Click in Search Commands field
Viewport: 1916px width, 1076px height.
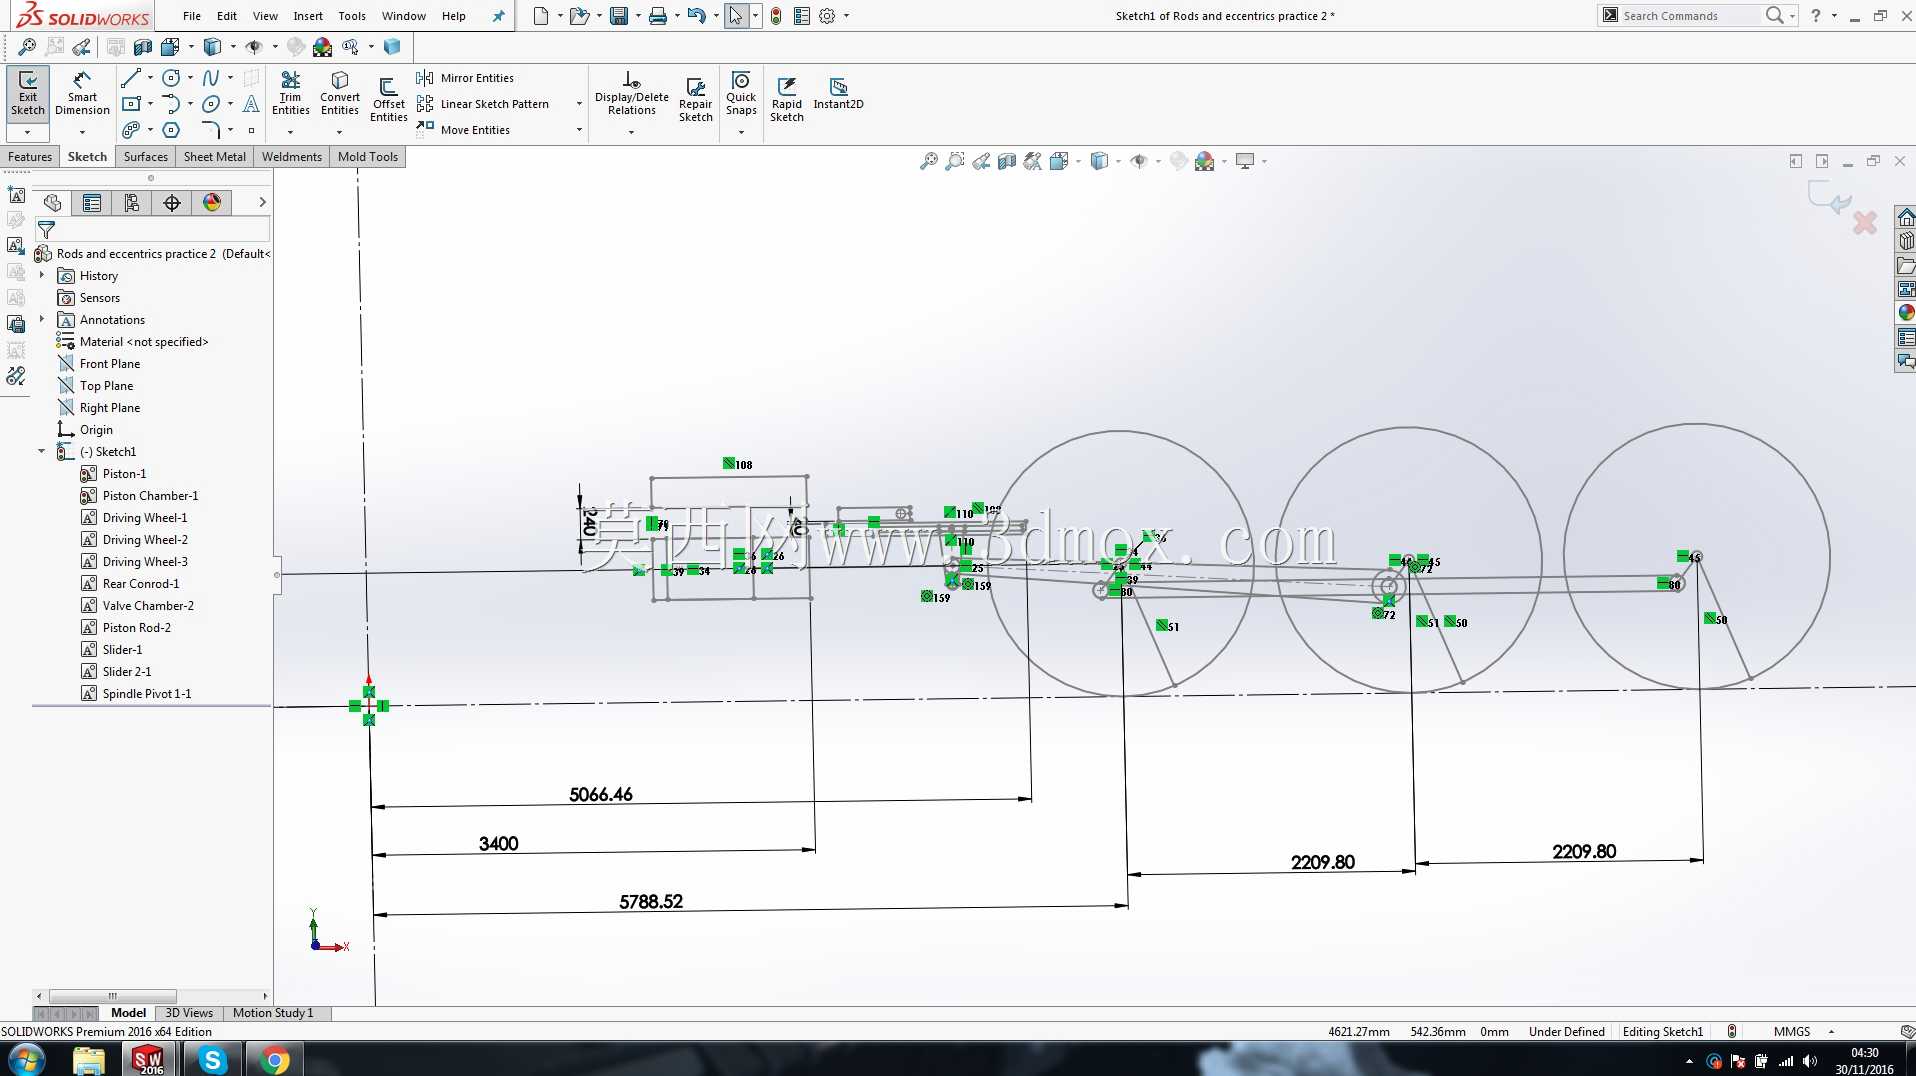[1689, 16]
